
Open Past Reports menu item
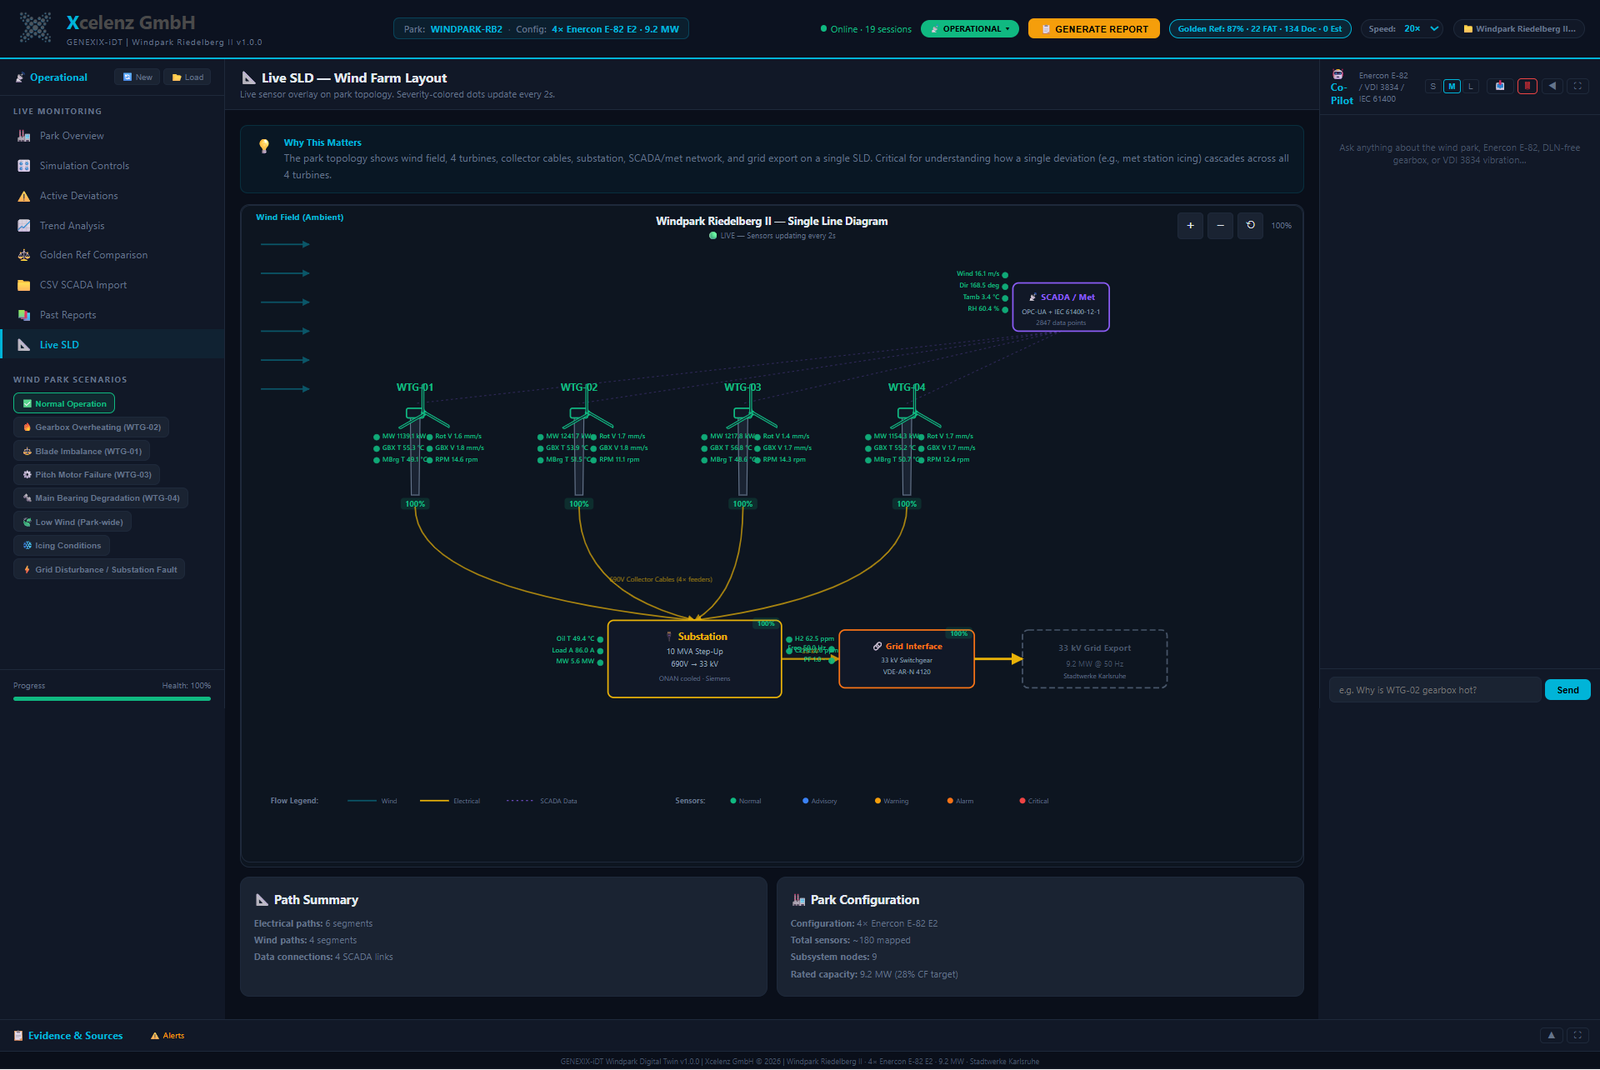[x=112, y=315]
